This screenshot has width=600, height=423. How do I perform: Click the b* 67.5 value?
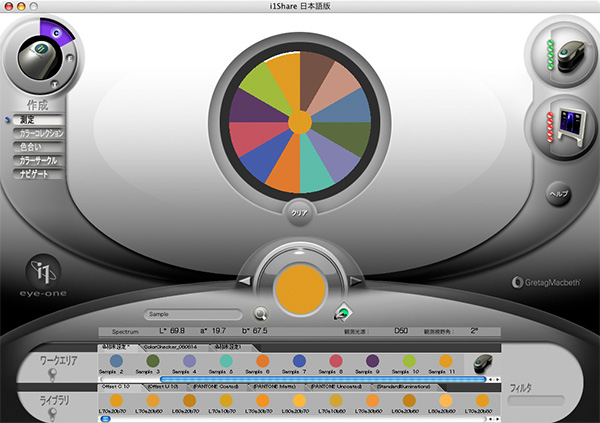(255, 331)
